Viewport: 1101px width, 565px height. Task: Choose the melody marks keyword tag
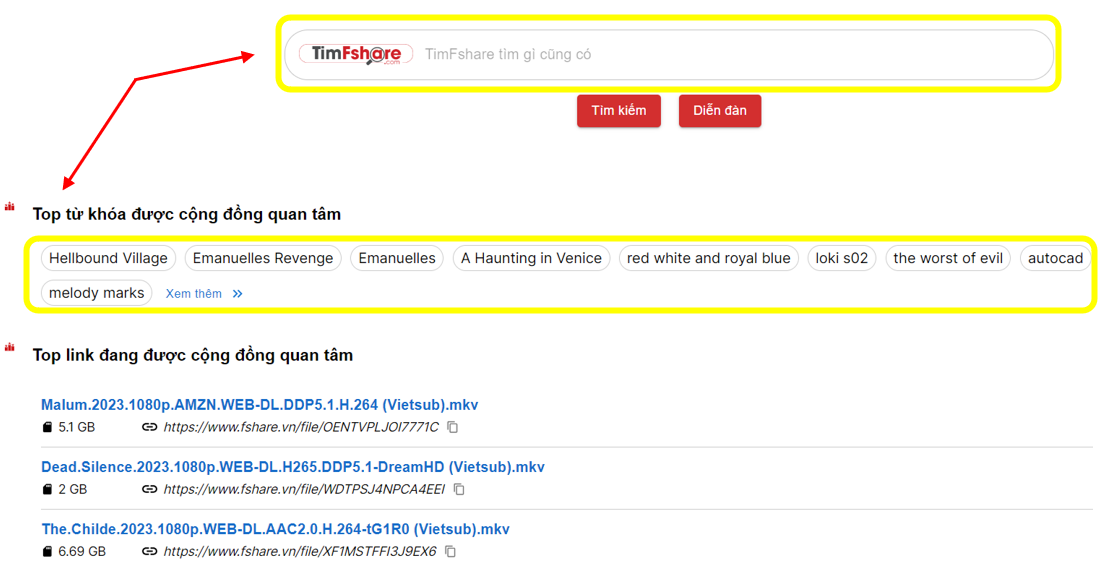pos(97,293)
